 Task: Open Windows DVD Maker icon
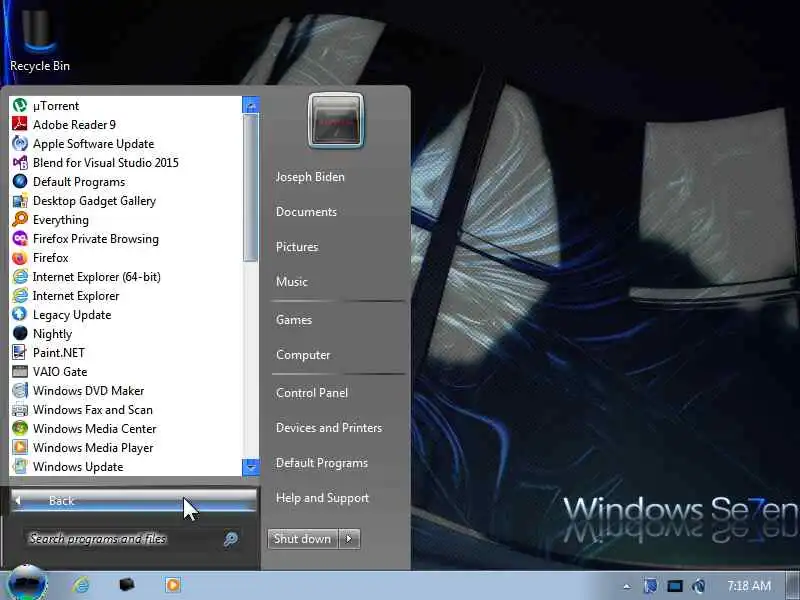[20, 390]
